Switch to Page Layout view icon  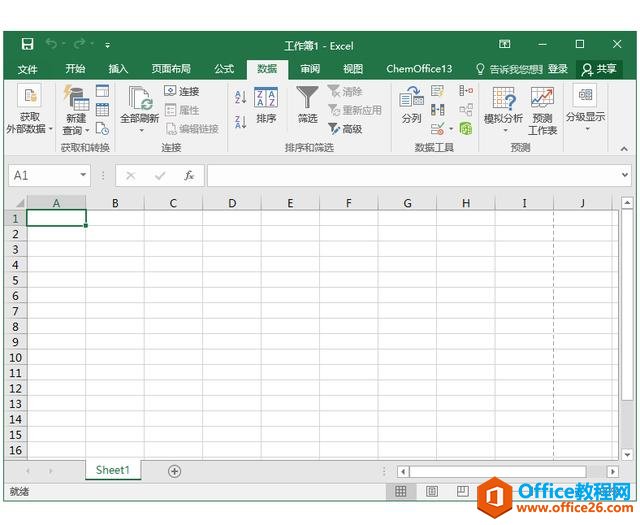coord(432,491)
